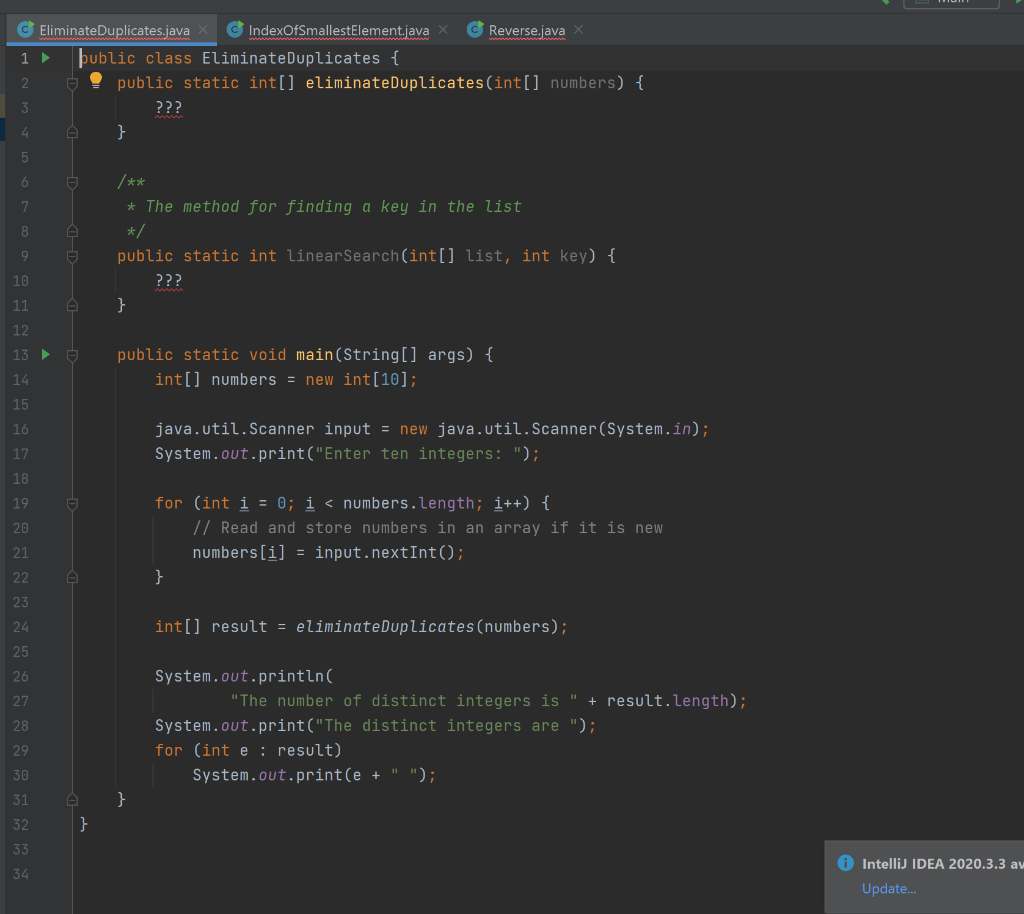Click the string "The number of distinct integers is"
1024x914 pixels.
[404, 701]
